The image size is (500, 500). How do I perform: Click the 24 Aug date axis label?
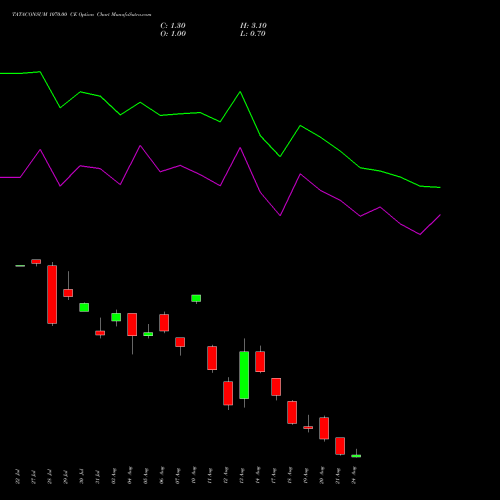click(354, 475)
